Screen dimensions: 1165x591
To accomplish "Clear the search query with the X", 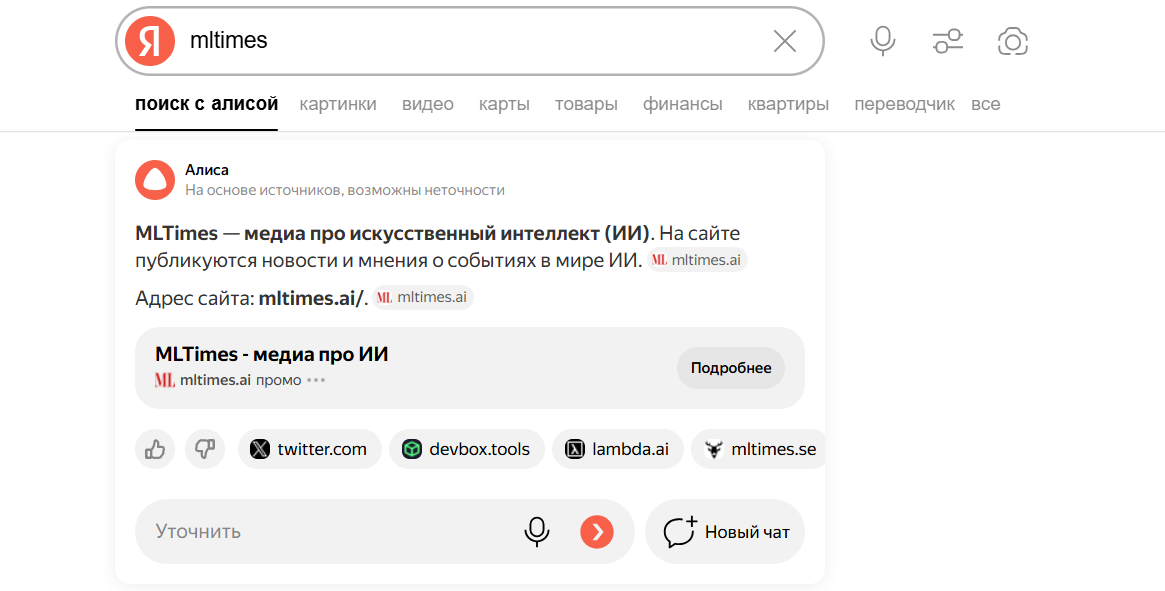I will [x=785, y=41].
